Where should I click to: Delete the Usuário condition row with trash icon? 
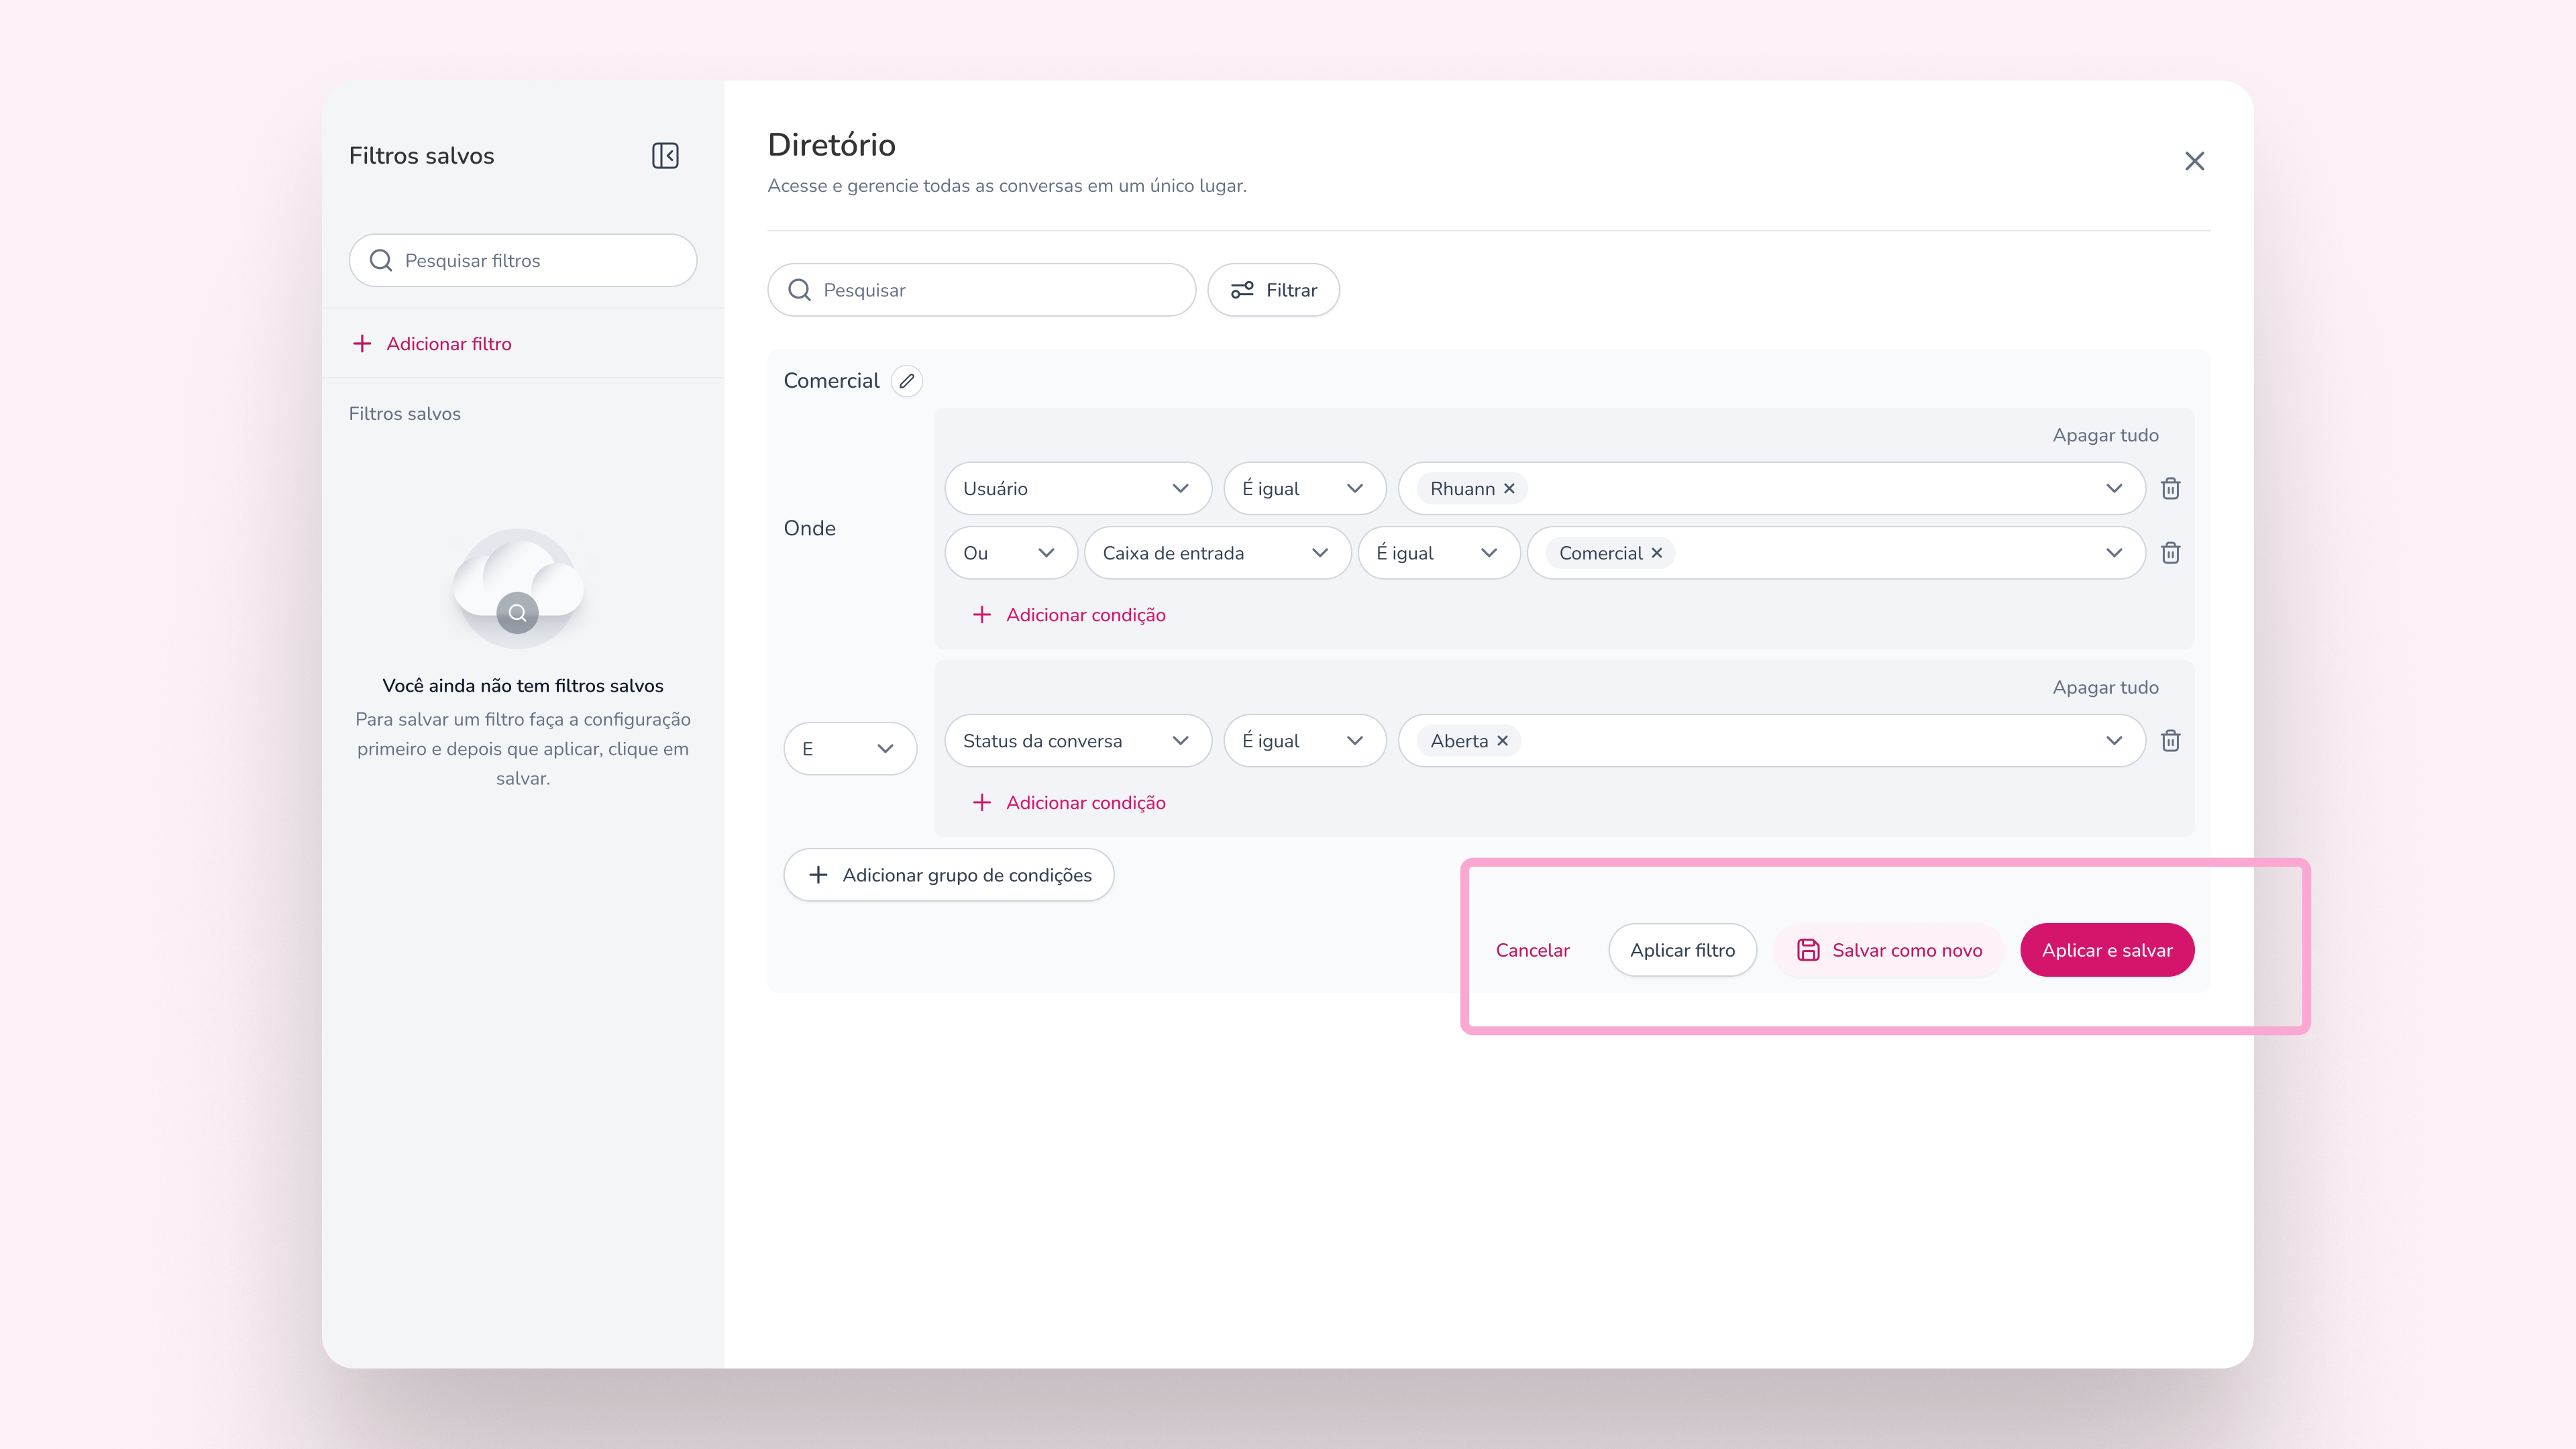point(2170,488)
